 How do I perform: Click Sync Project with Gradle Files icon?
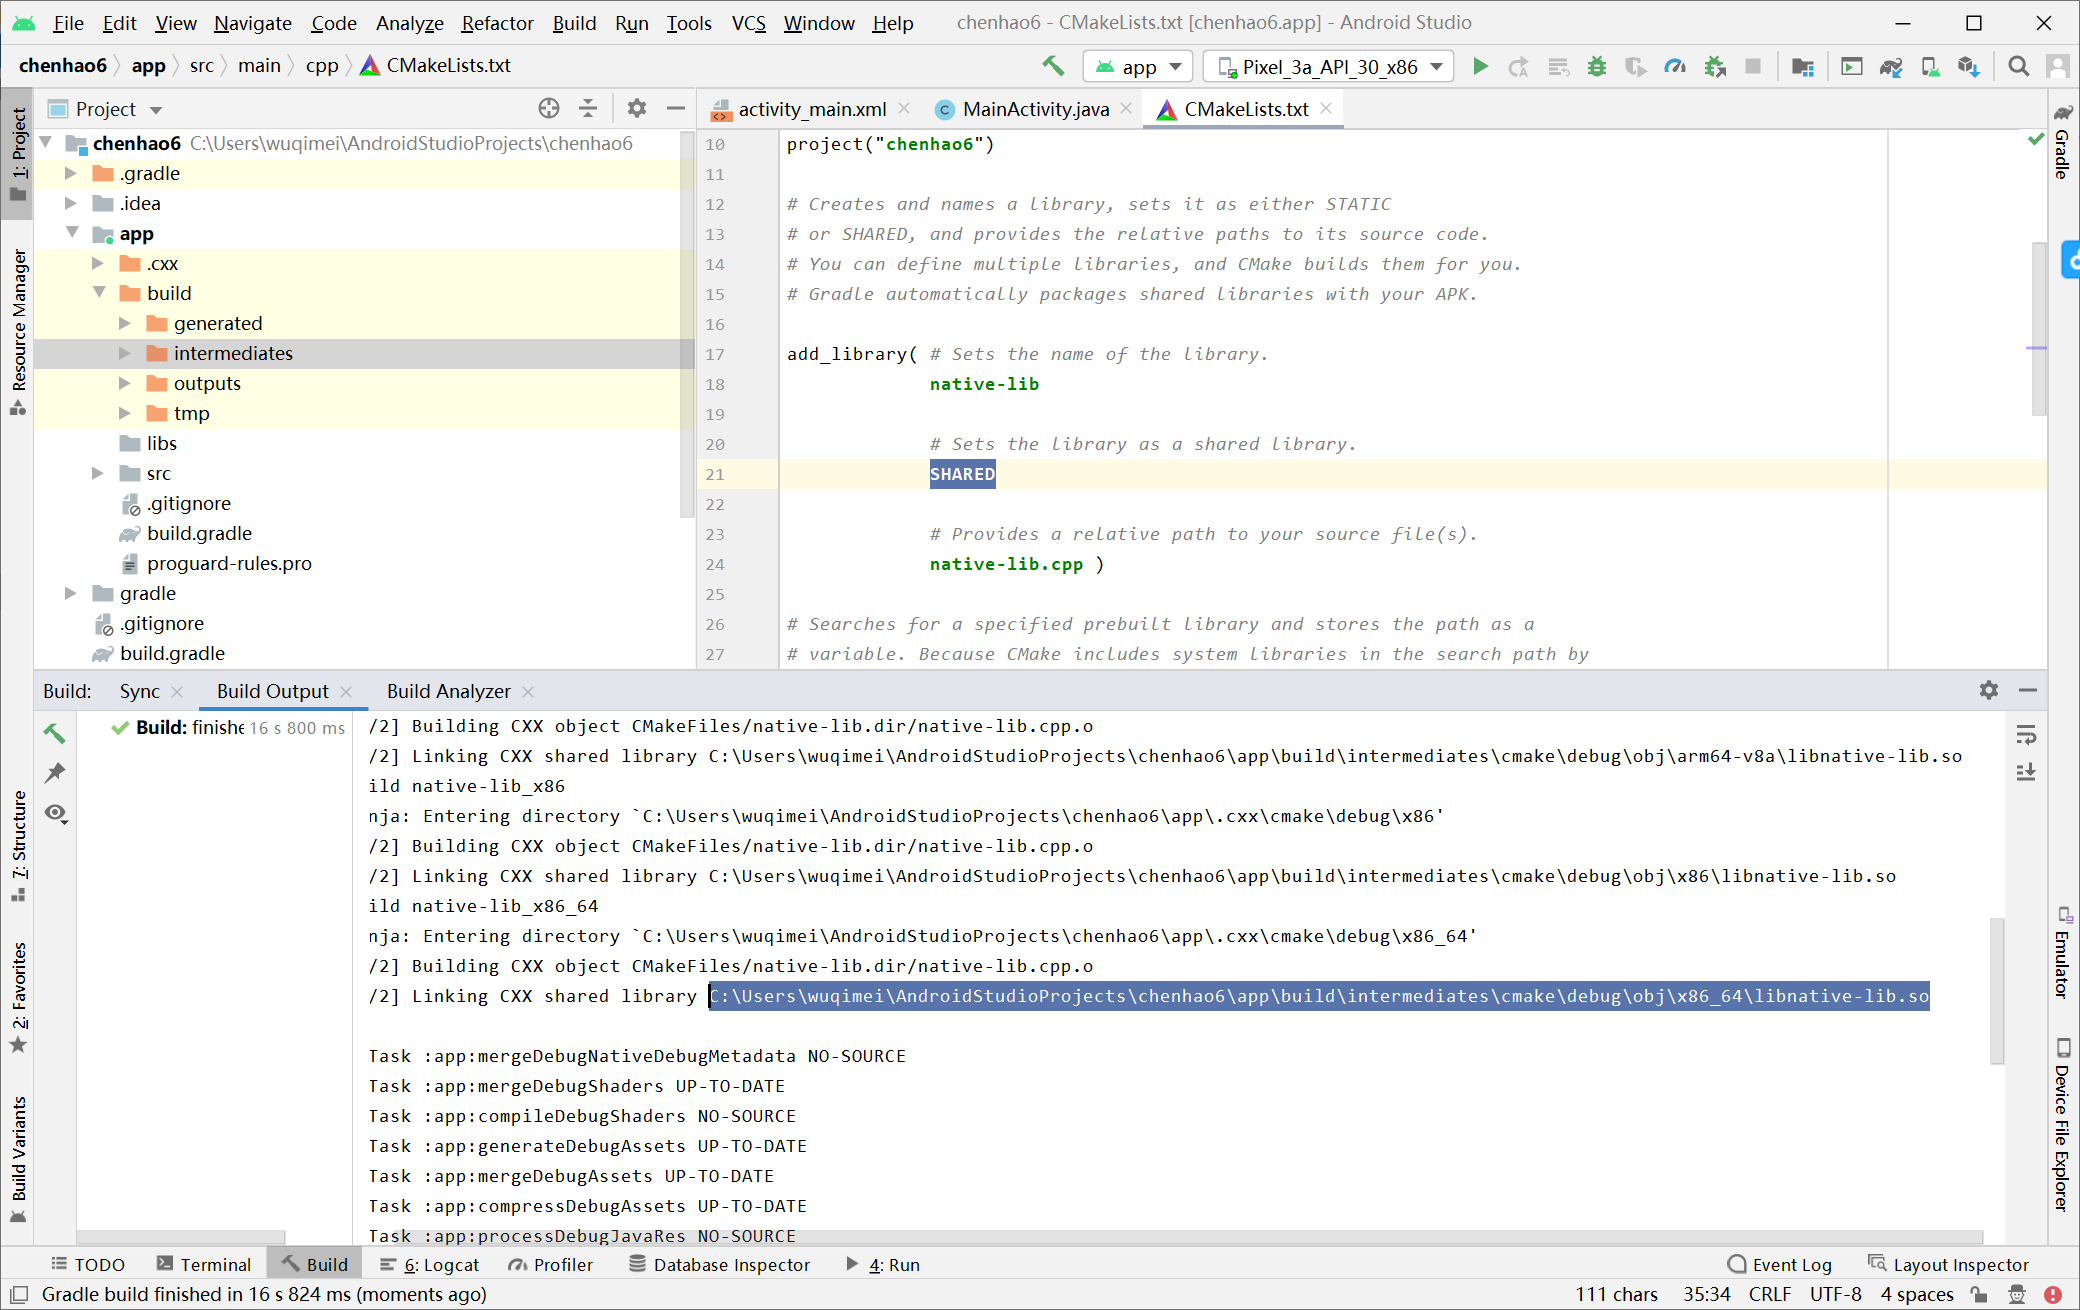(1890, 67)
